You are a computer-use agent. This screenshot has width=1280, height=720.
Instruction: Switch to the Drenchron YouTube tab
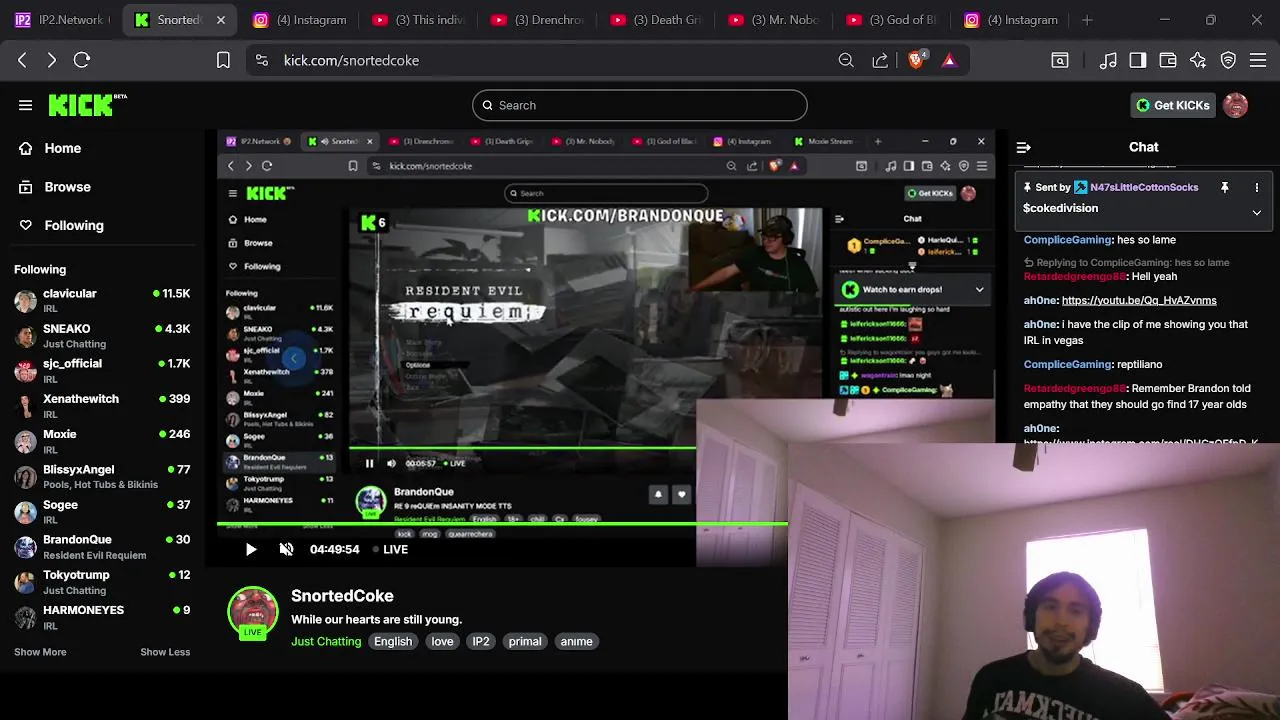(x=538, y=20)
